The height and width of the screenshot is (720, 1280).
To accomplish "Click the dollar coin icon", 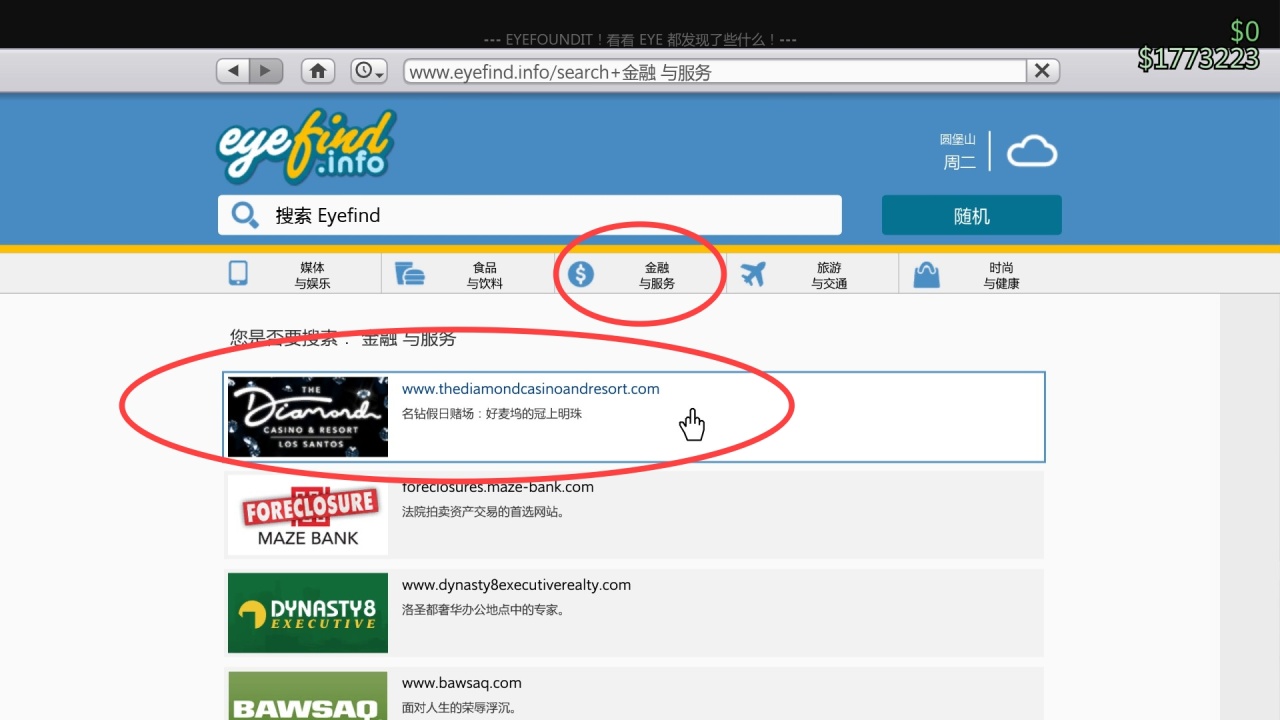I will [581, 273].
